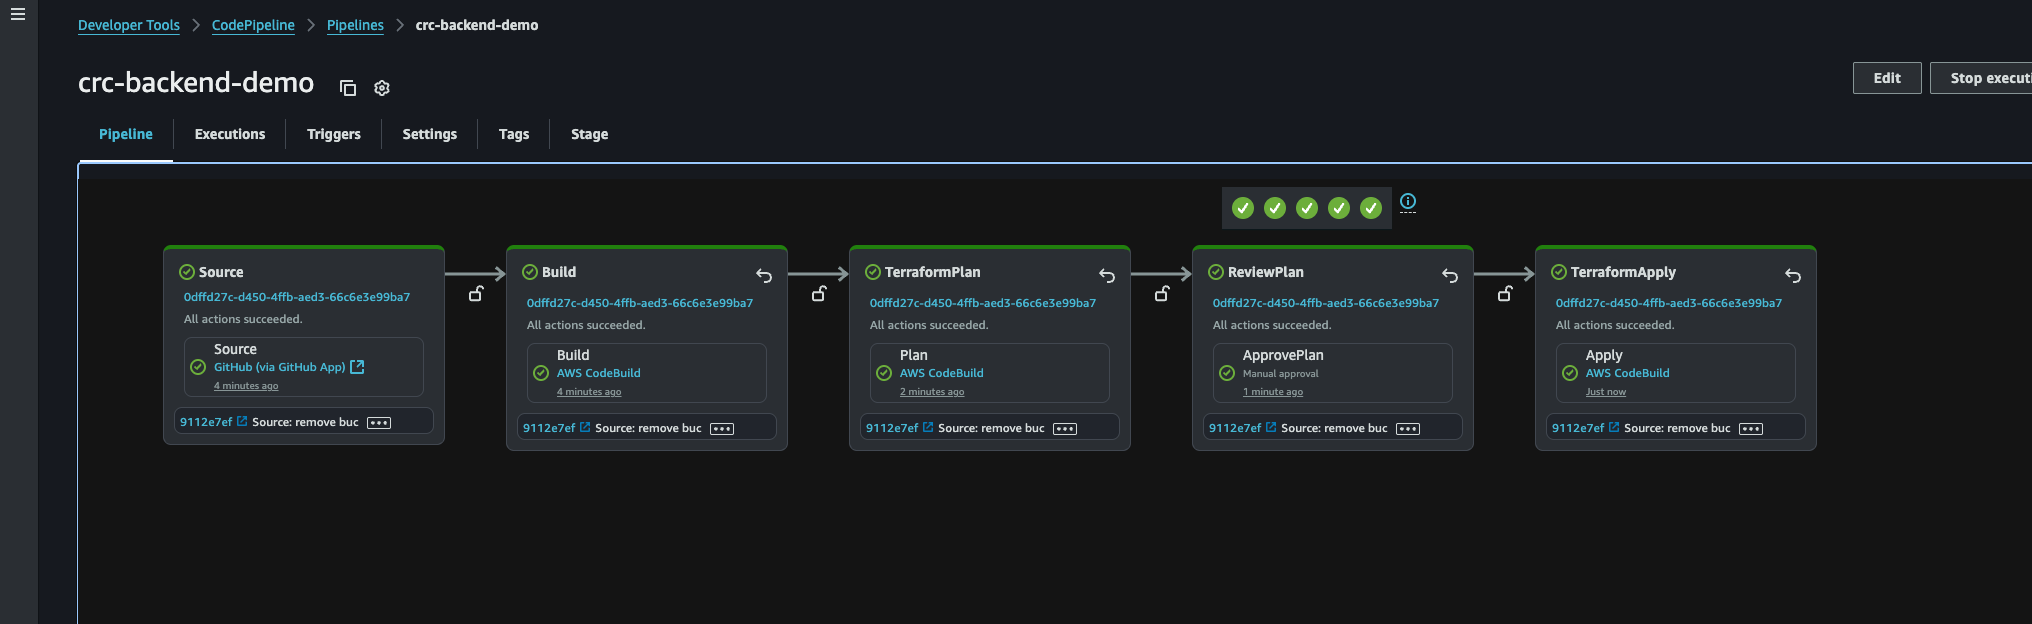Expand the ellipsis in TerraformApply commit row
The width and height of the screenshot is (2032, 624).
[1751, 429]
